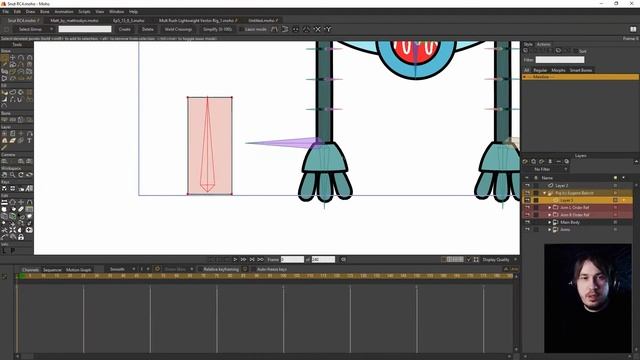Viewport: 640px width, 360px height.
Task: Hide Layer 3 using its eye icon
Action: click(527, 200)
